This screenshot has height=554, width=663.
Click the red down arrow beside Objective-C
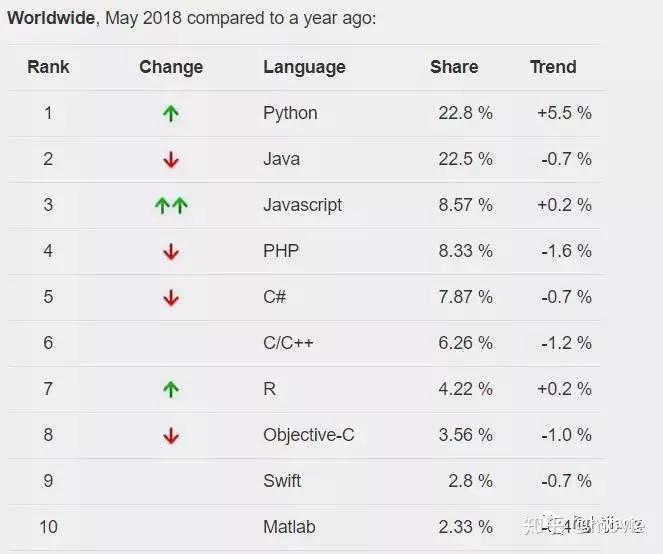171,436
